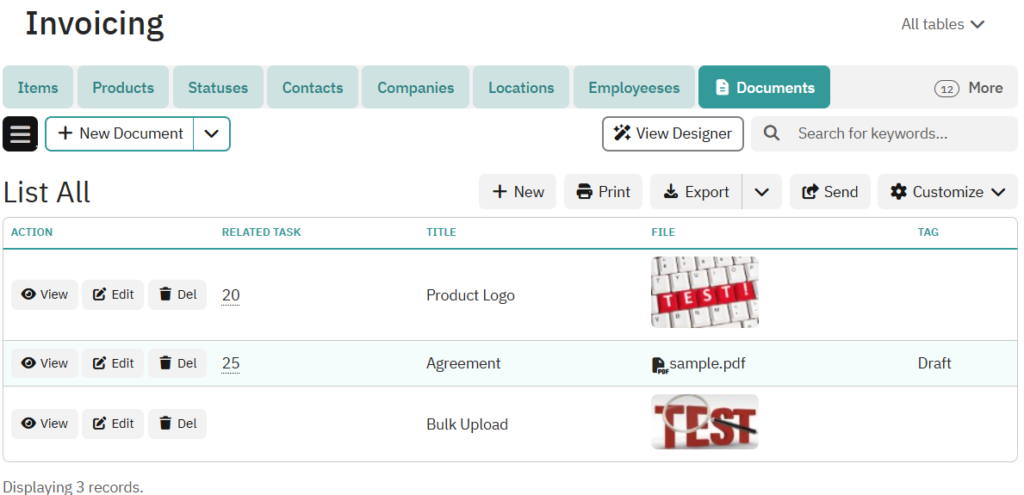Viewport: 1024px width, 495px height.
Task: Open related task 25 link
Action: point(231,364)
